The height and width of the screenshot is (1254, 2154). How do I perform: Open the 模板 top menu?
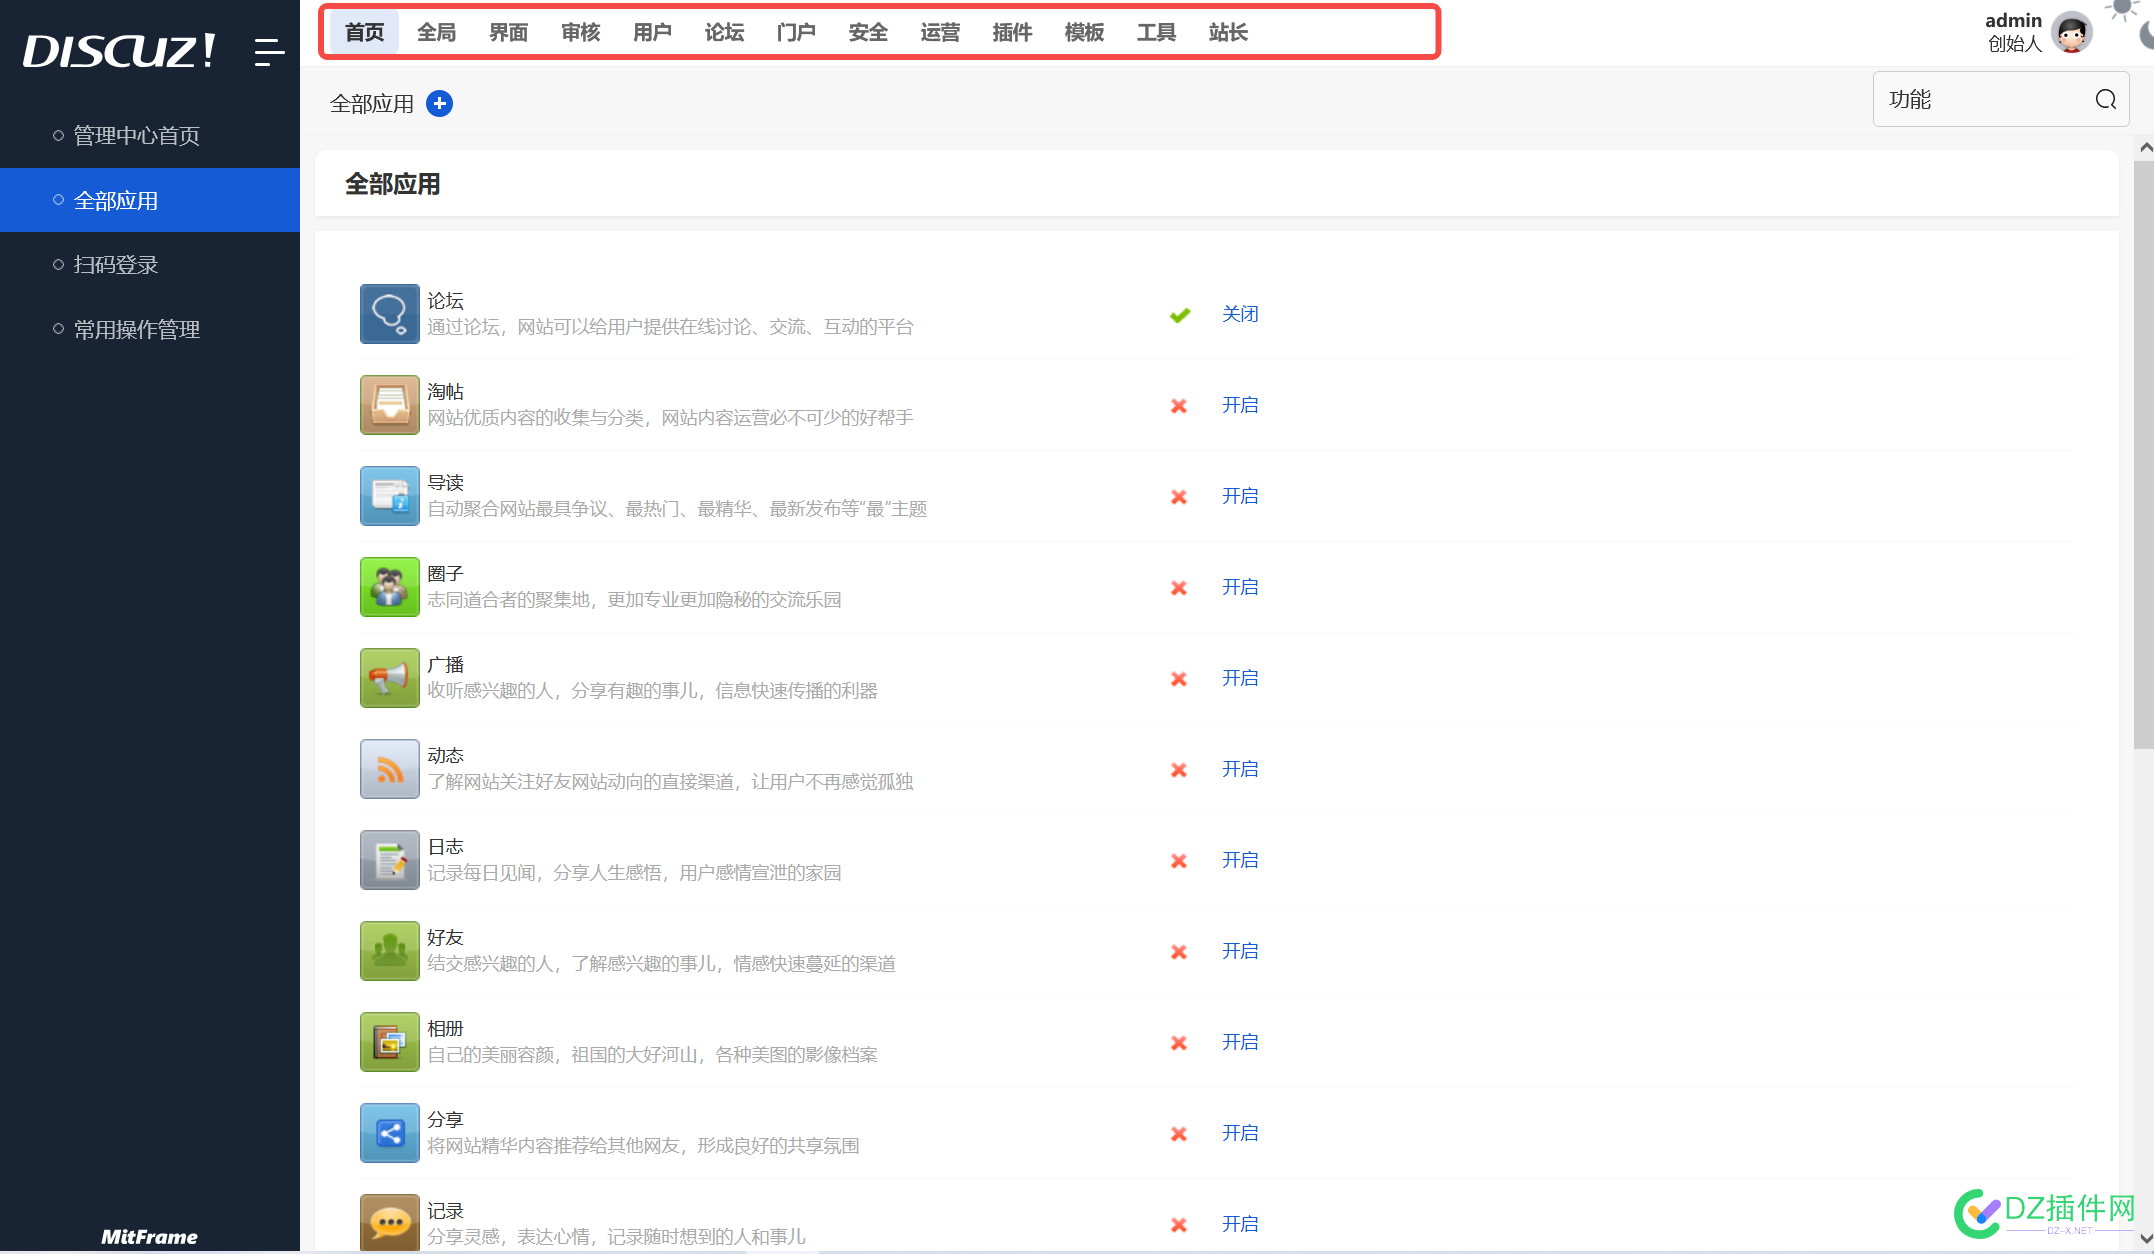(1085, 32)
